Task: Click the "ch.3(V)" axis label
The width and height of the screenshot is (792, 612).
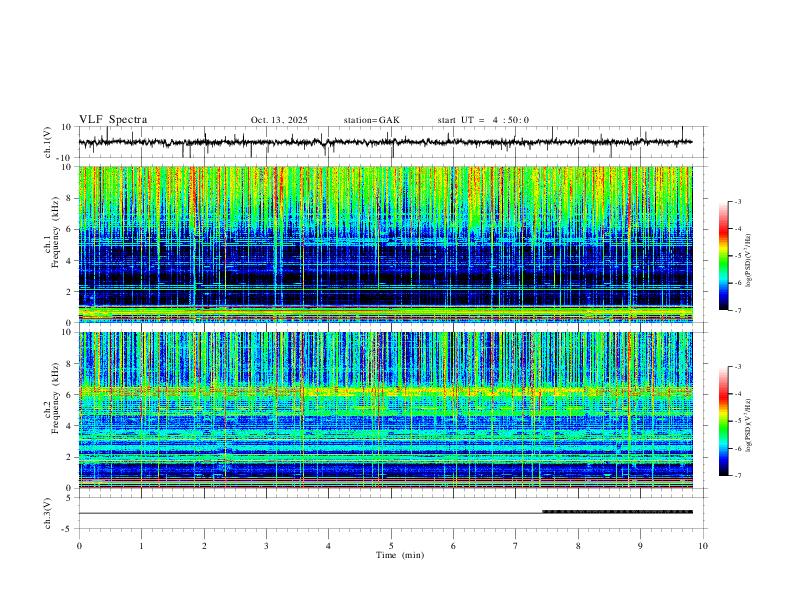Action: (x=48, y=514)
